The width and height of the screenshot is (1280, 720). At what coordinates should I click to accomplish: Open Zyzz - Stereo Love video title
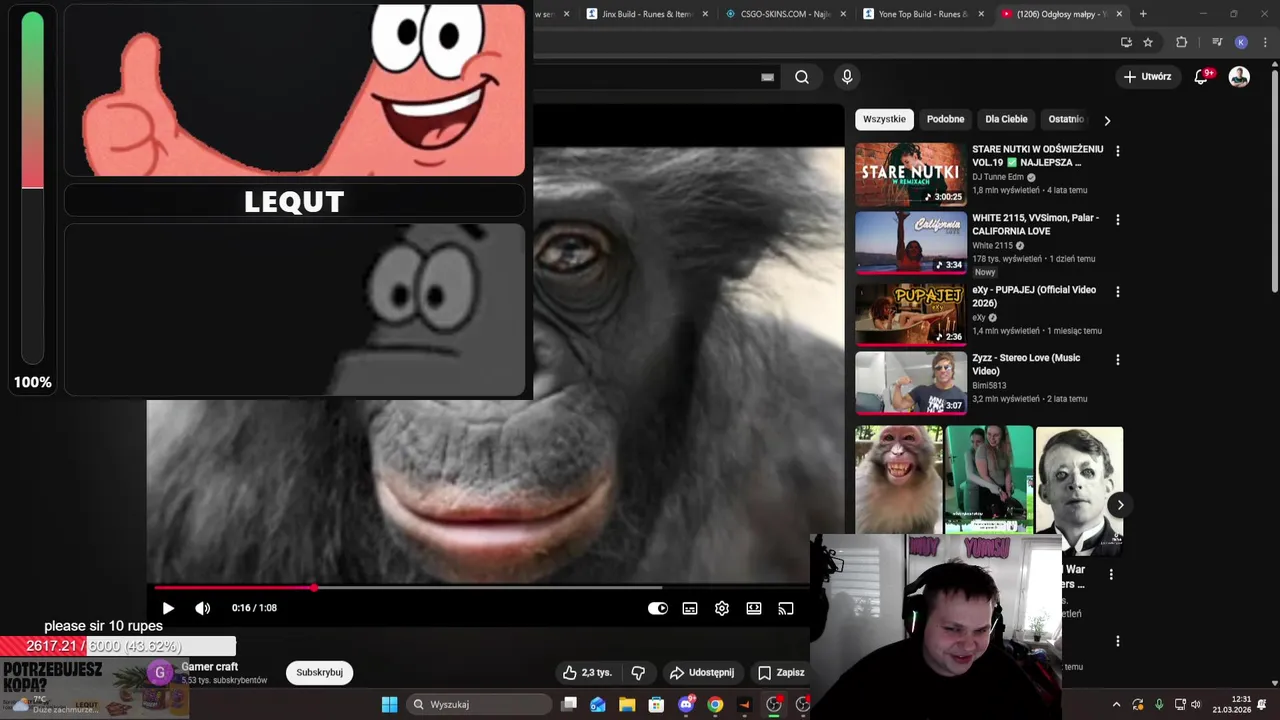pos(1026,364)
